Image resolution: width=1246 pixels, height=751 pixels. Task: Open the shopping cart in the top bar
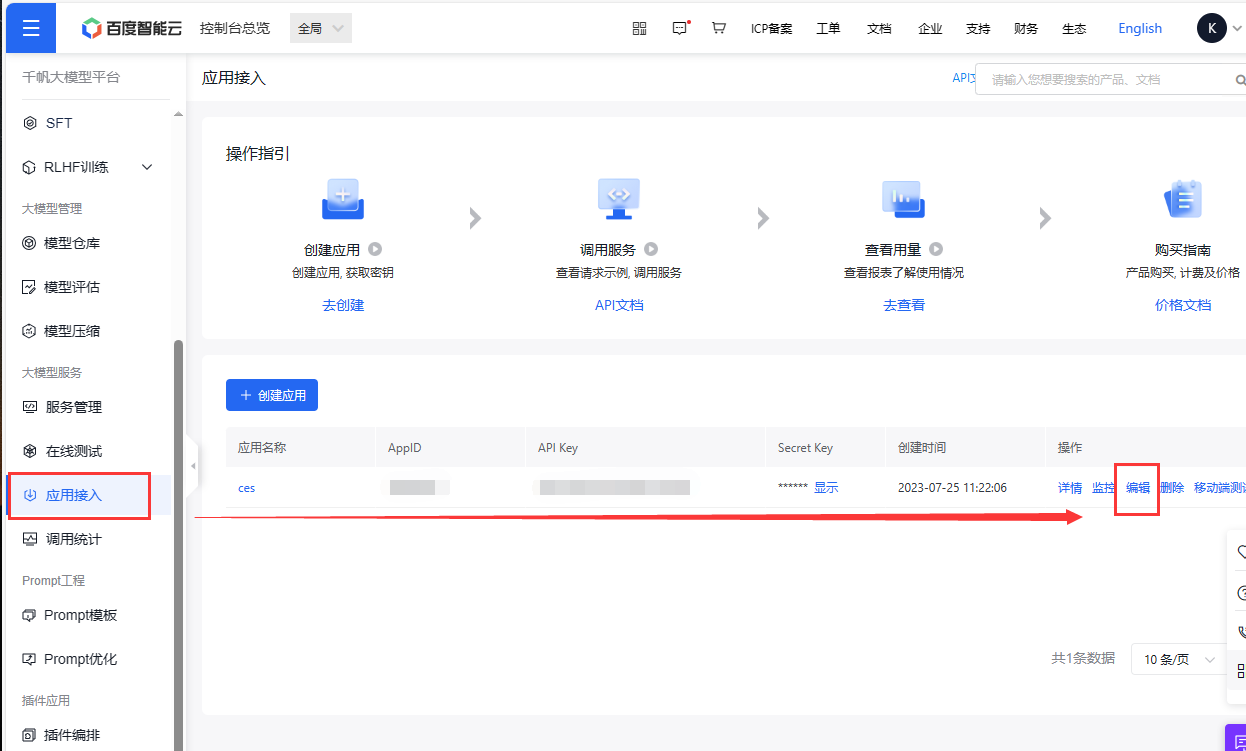coord(718,28)
